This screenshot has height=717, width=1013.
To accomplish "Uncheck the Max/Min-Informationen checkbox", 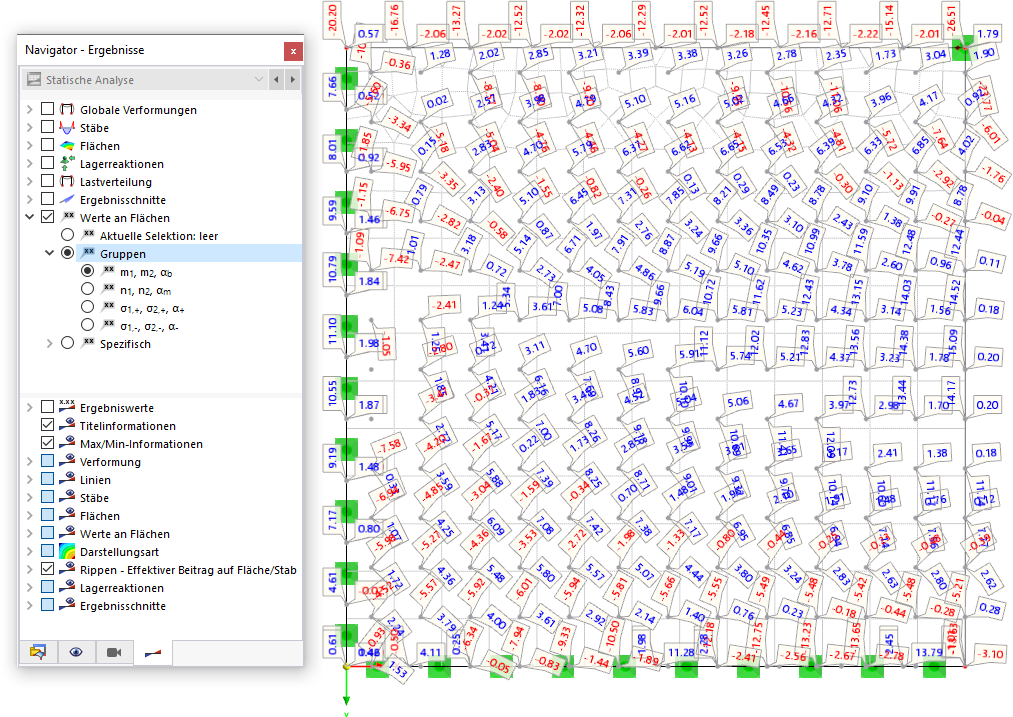I will point(47,443).
